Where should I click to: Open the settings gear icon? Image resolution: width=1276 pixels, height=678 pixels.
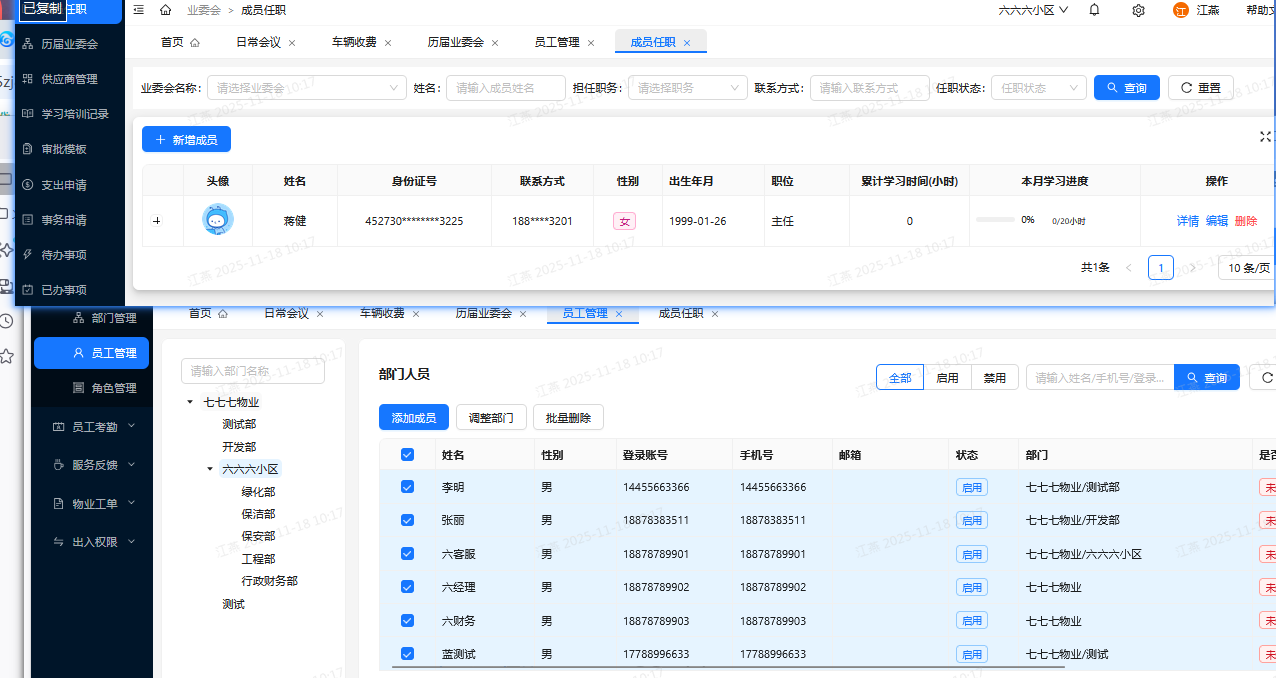[1138, 10]
